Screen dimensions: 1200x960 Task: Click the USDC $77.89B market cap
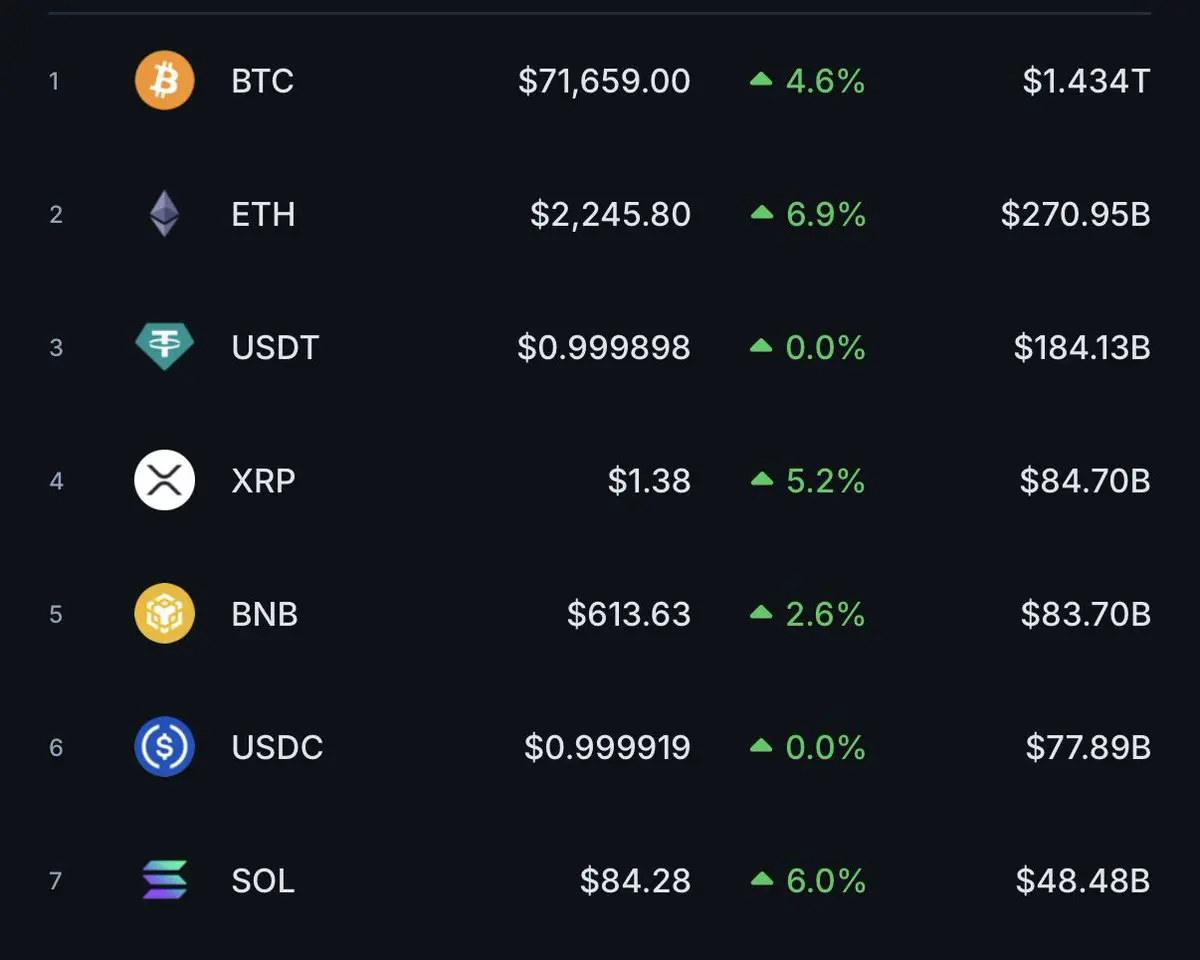pyautogui.click(x=1088, y=747)
